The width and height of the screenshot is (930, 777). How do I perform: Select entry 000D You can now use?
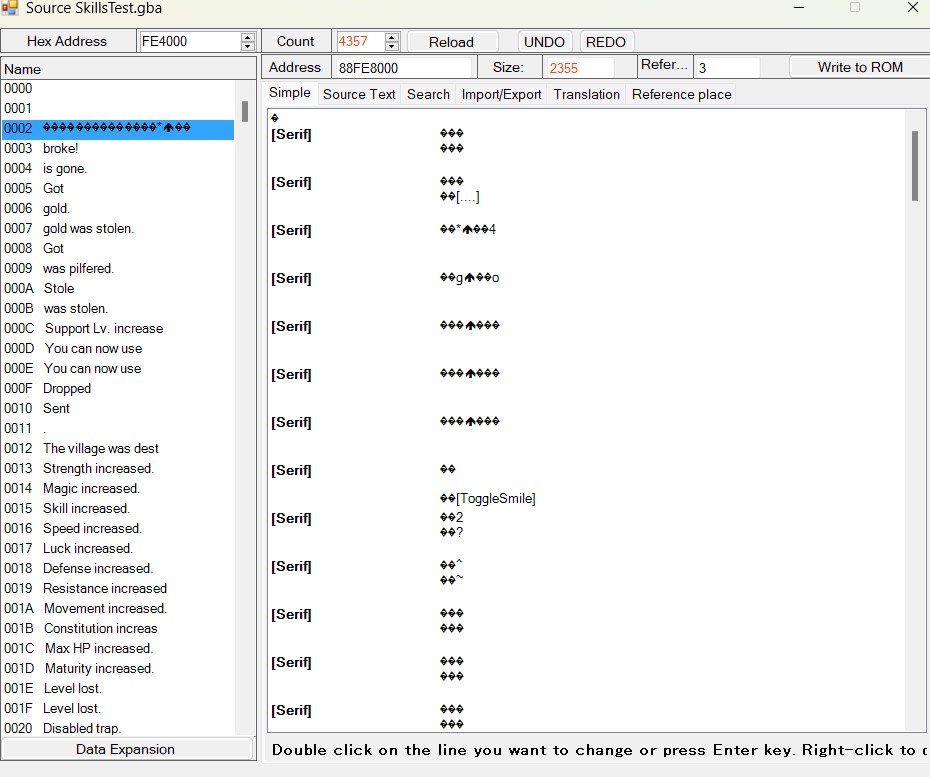118,349
